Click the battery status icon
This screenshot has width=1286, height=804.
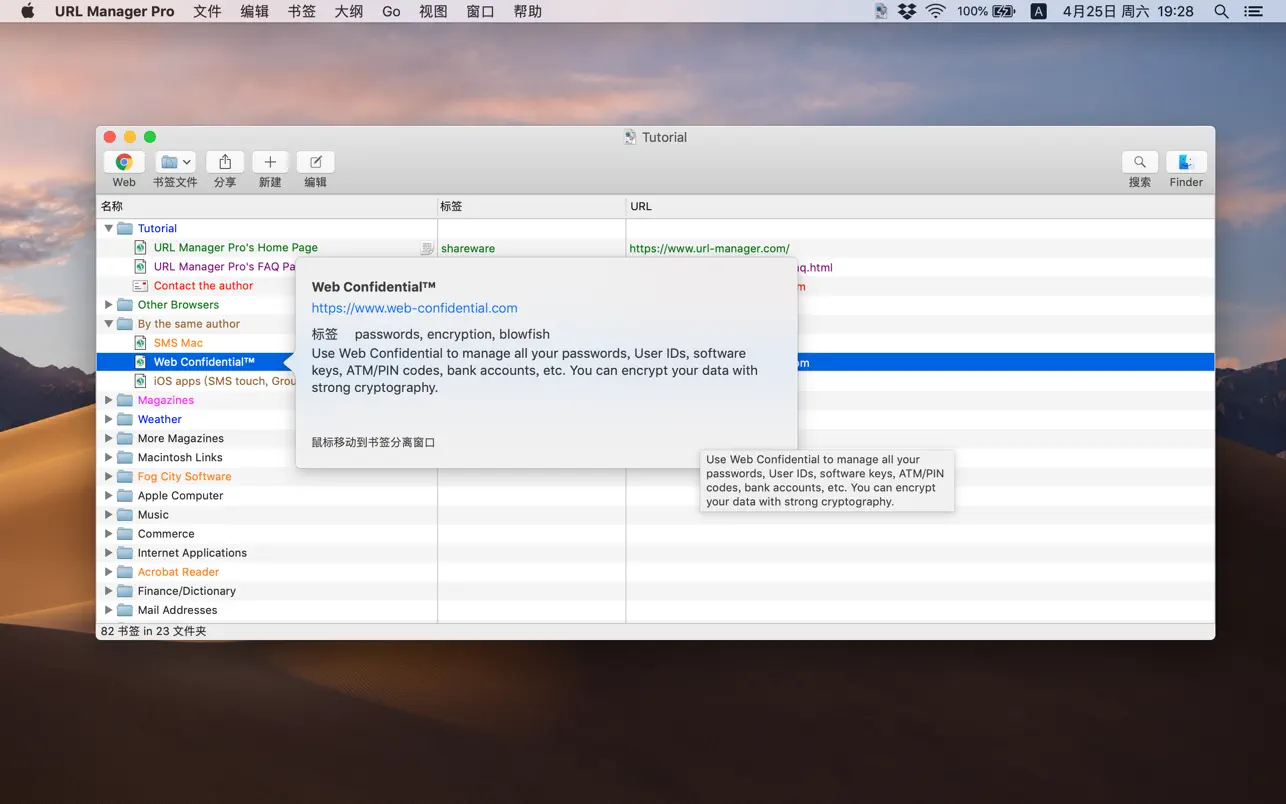[1004, 12]
